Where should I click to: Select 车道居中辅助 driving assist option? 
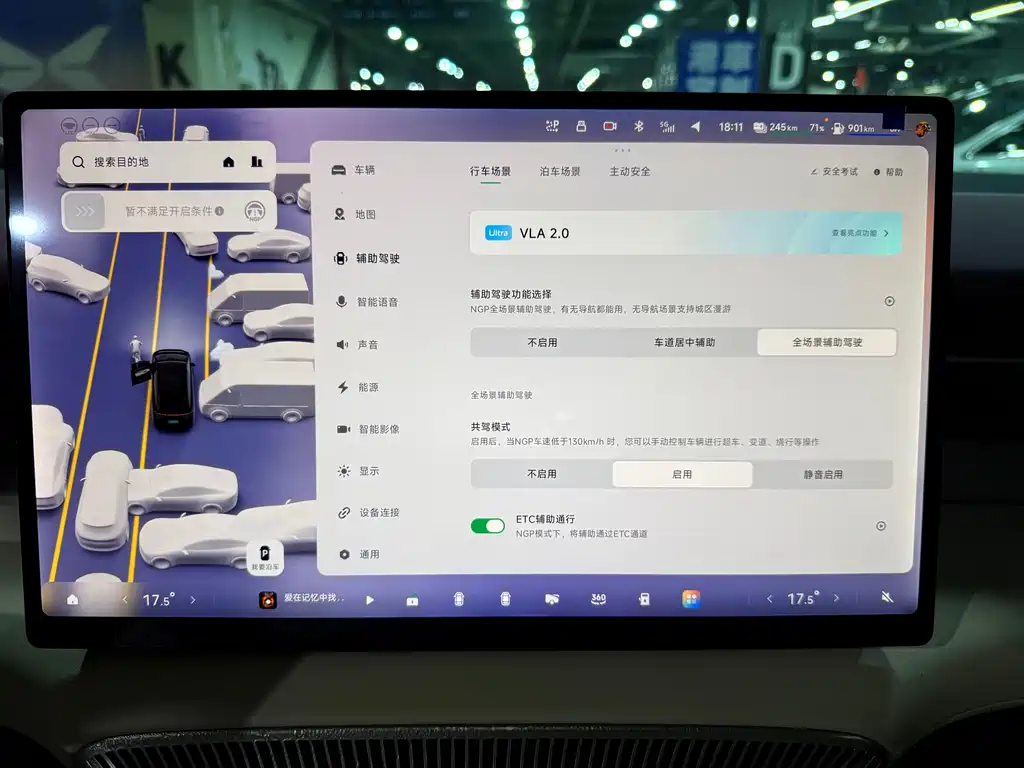point(684,342)
